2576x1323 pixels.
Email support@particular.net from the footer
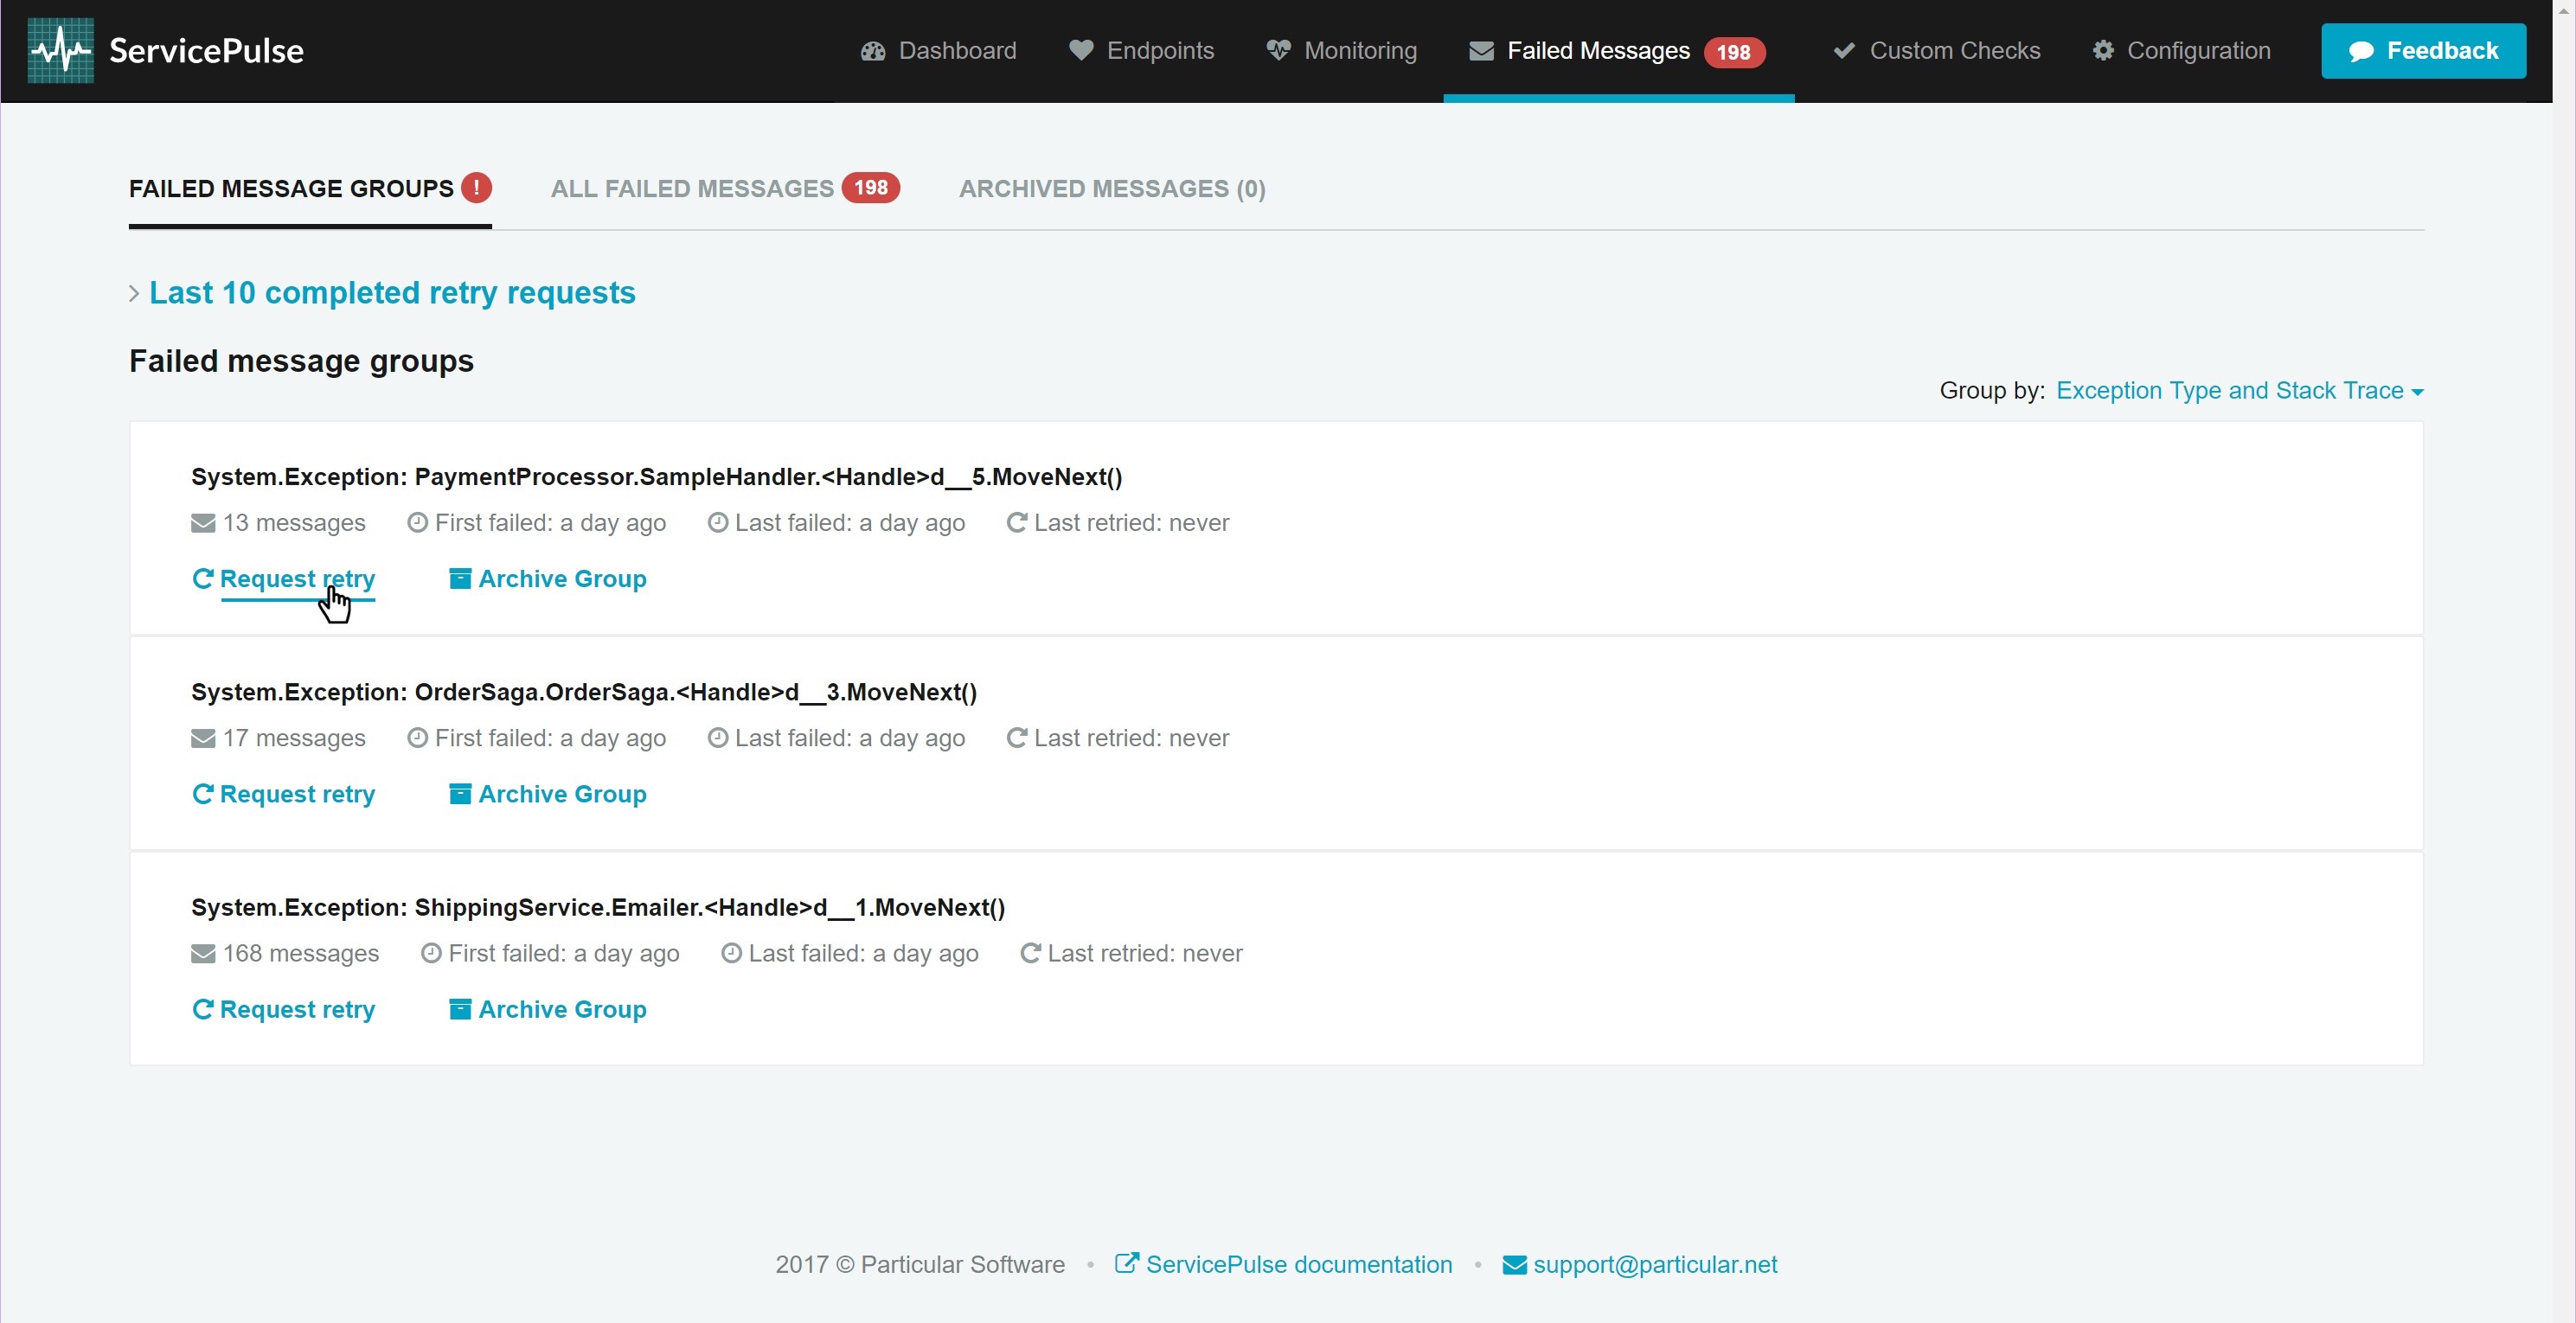point(1655,1264)
